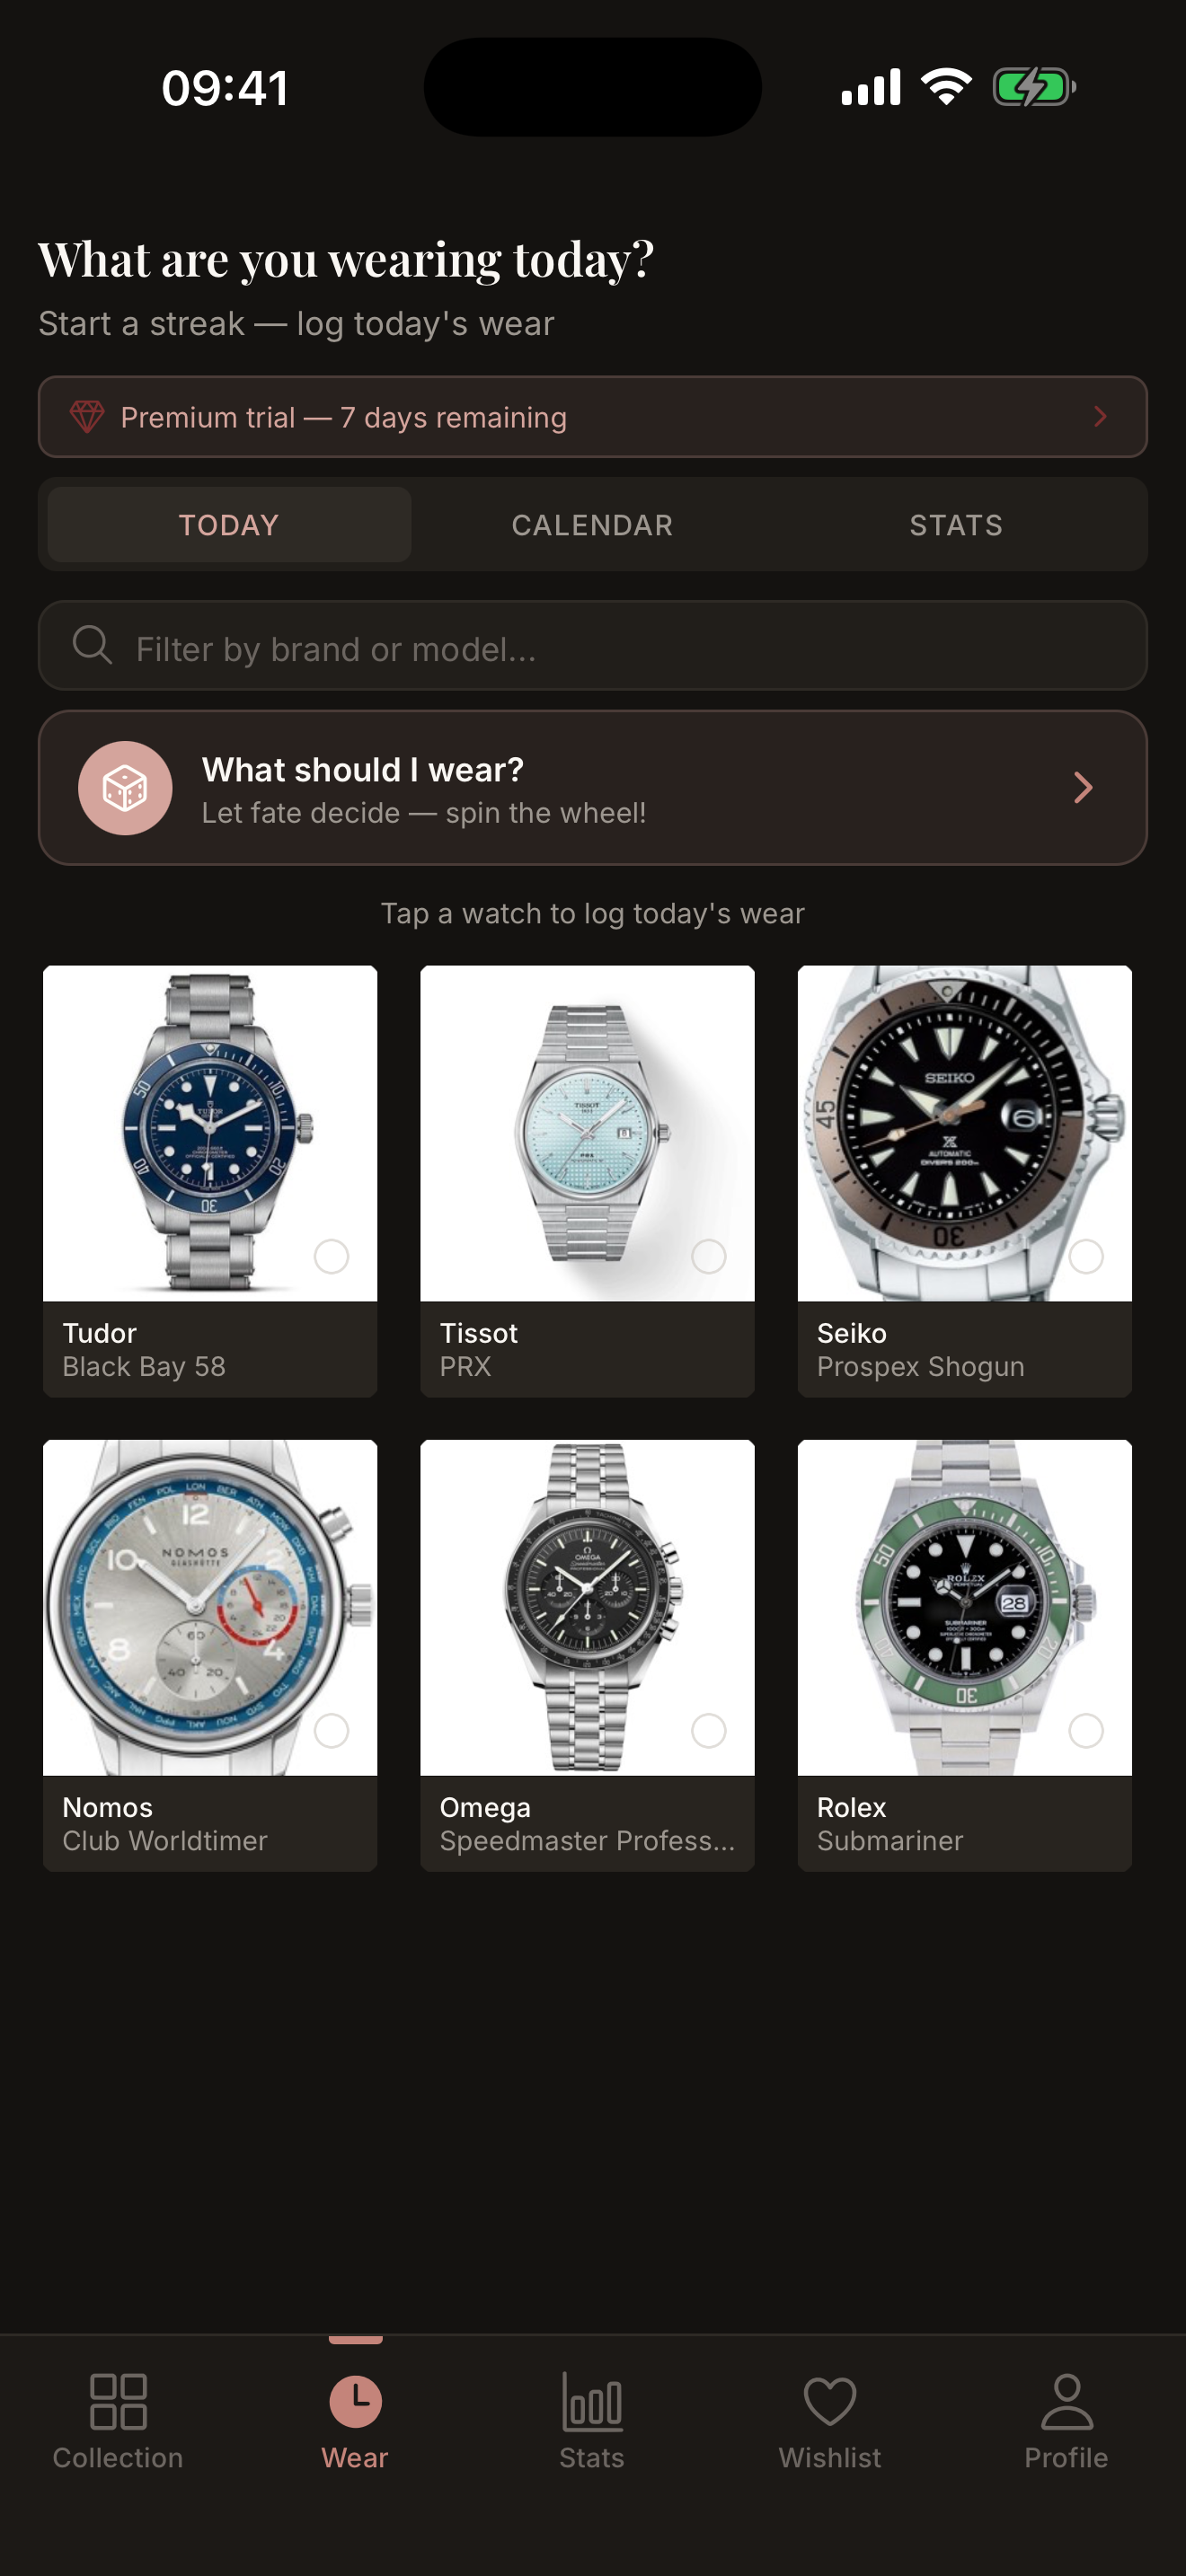Tap the search magnifier icon
This screenshot has height=2576, width=1186.
(92, 645)
